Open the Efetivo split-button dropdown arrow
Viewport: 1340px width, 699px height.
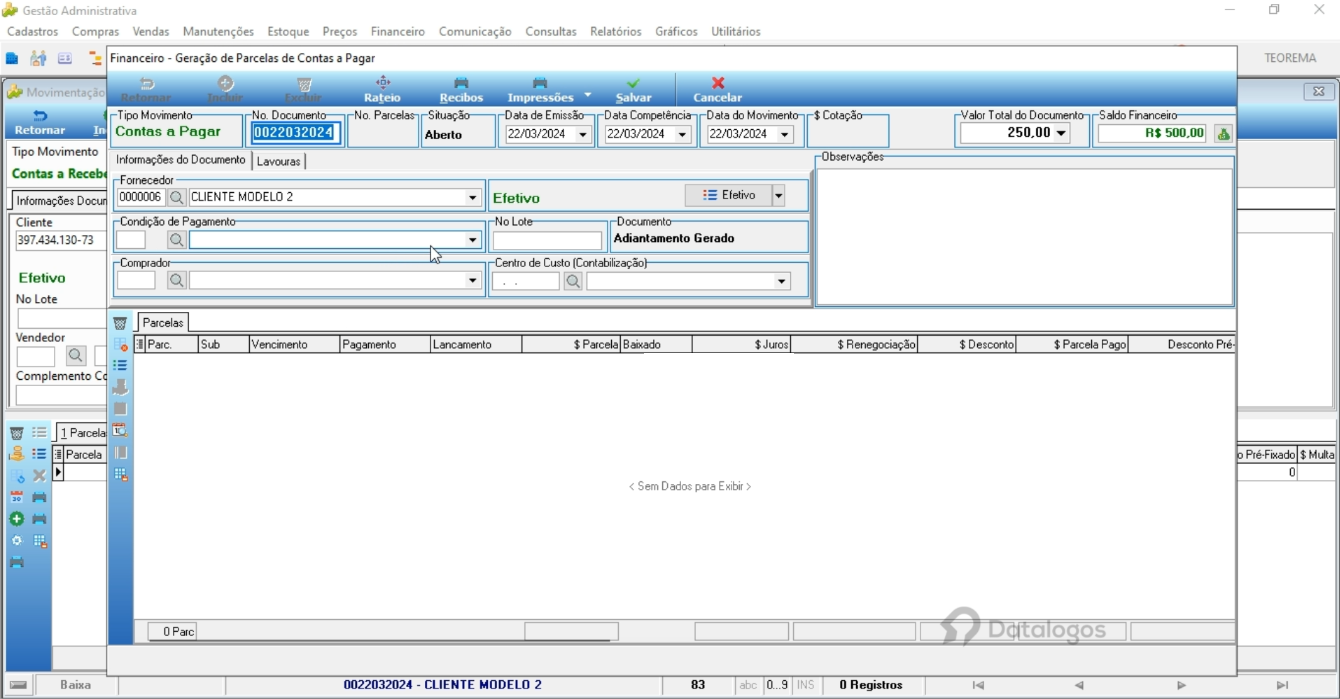[778, 196]
